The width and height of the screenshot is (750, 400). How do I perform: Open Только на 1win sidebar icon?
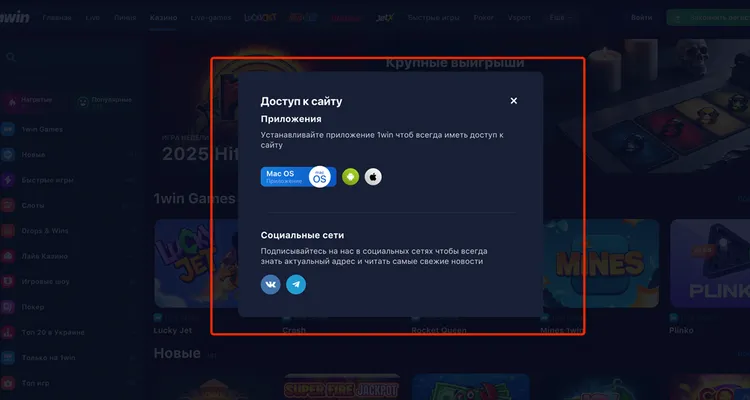point(8,357)
